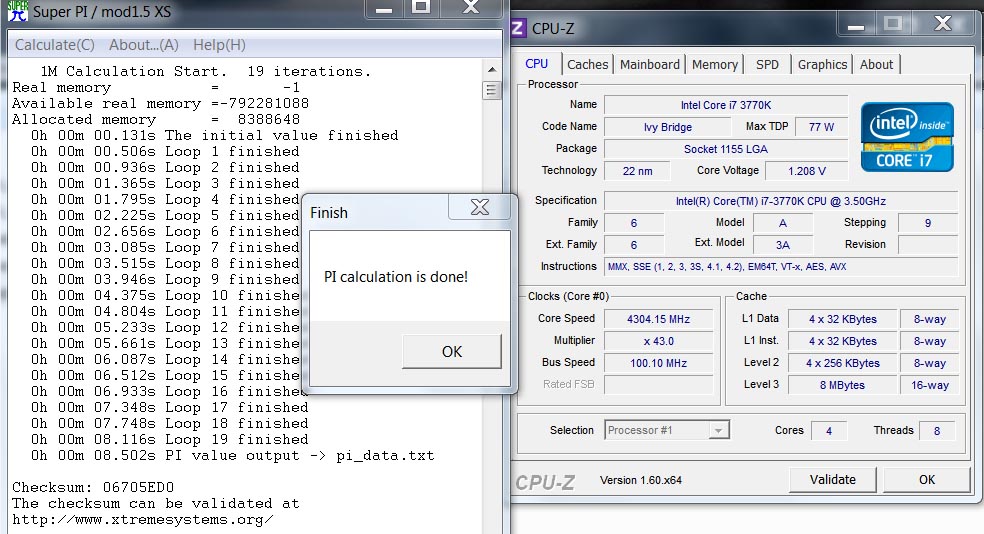This screenshot has height=534, width=984.
Task: Click the Level 3 value 8 MBytes
Action: [x=842, y=385]
